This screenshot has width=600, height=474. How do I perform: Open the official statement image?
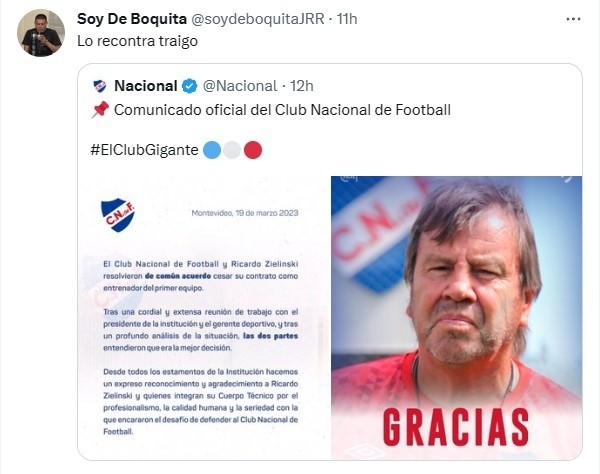coord(203,318)
